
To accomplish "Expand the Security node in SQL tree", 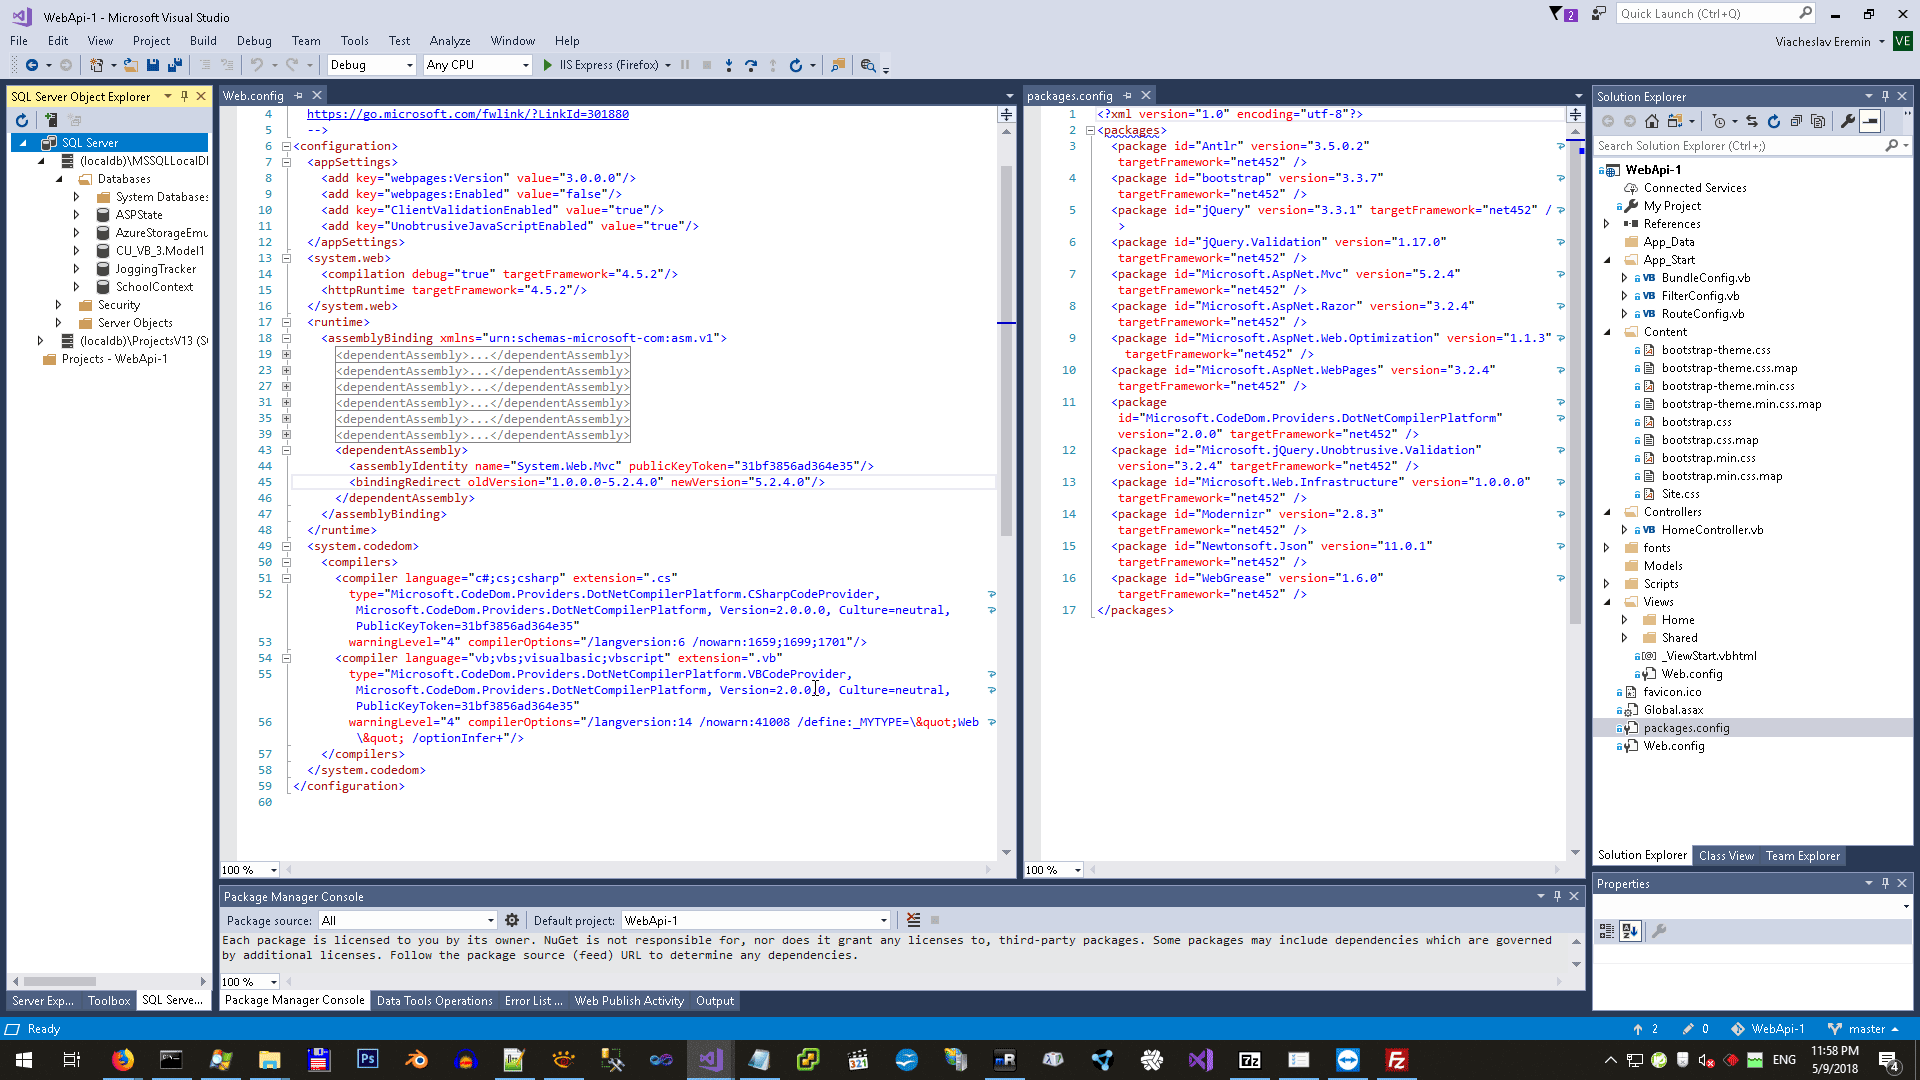I will coord(58,305).
